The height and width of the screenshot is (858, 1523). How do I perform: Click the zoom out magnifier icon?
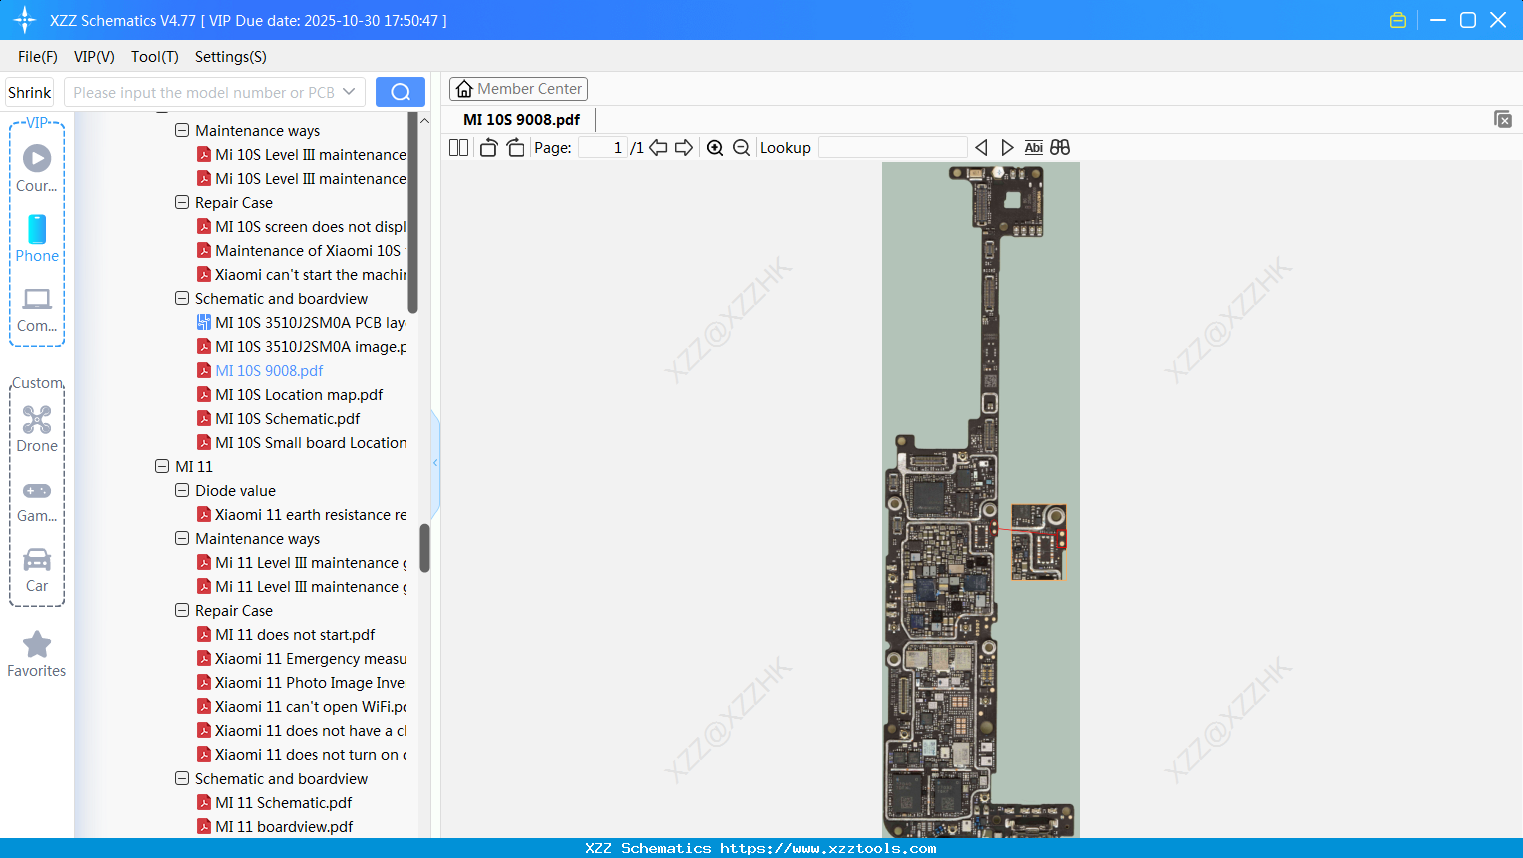pos(741,148)
